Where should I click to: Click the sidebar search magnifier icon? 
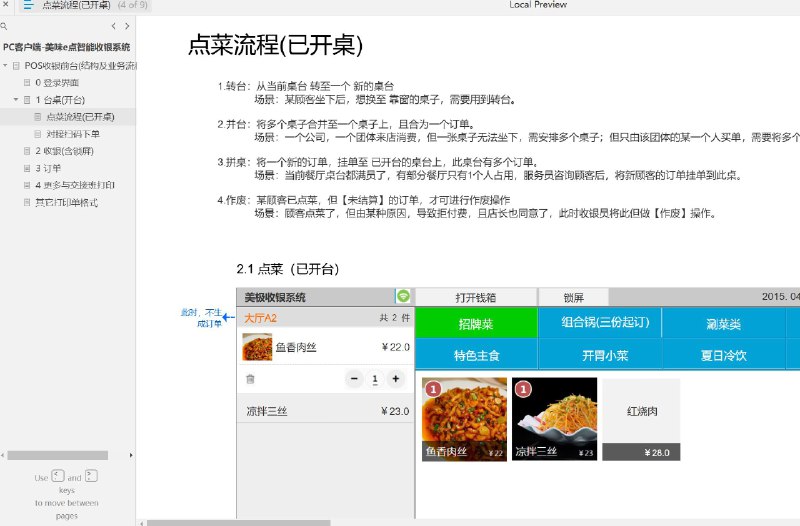[4, 26]
